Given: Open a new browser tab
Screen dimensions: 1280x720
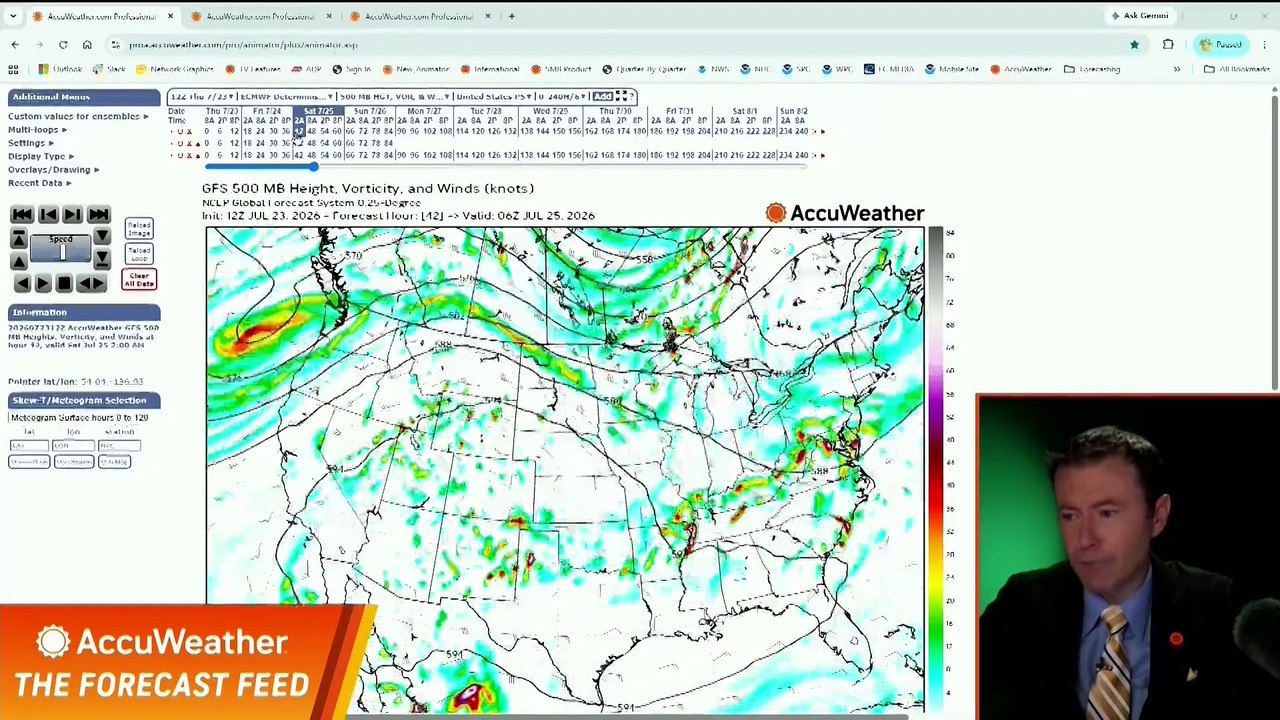Looking at the screenshot, I should (x=511, y=16).
